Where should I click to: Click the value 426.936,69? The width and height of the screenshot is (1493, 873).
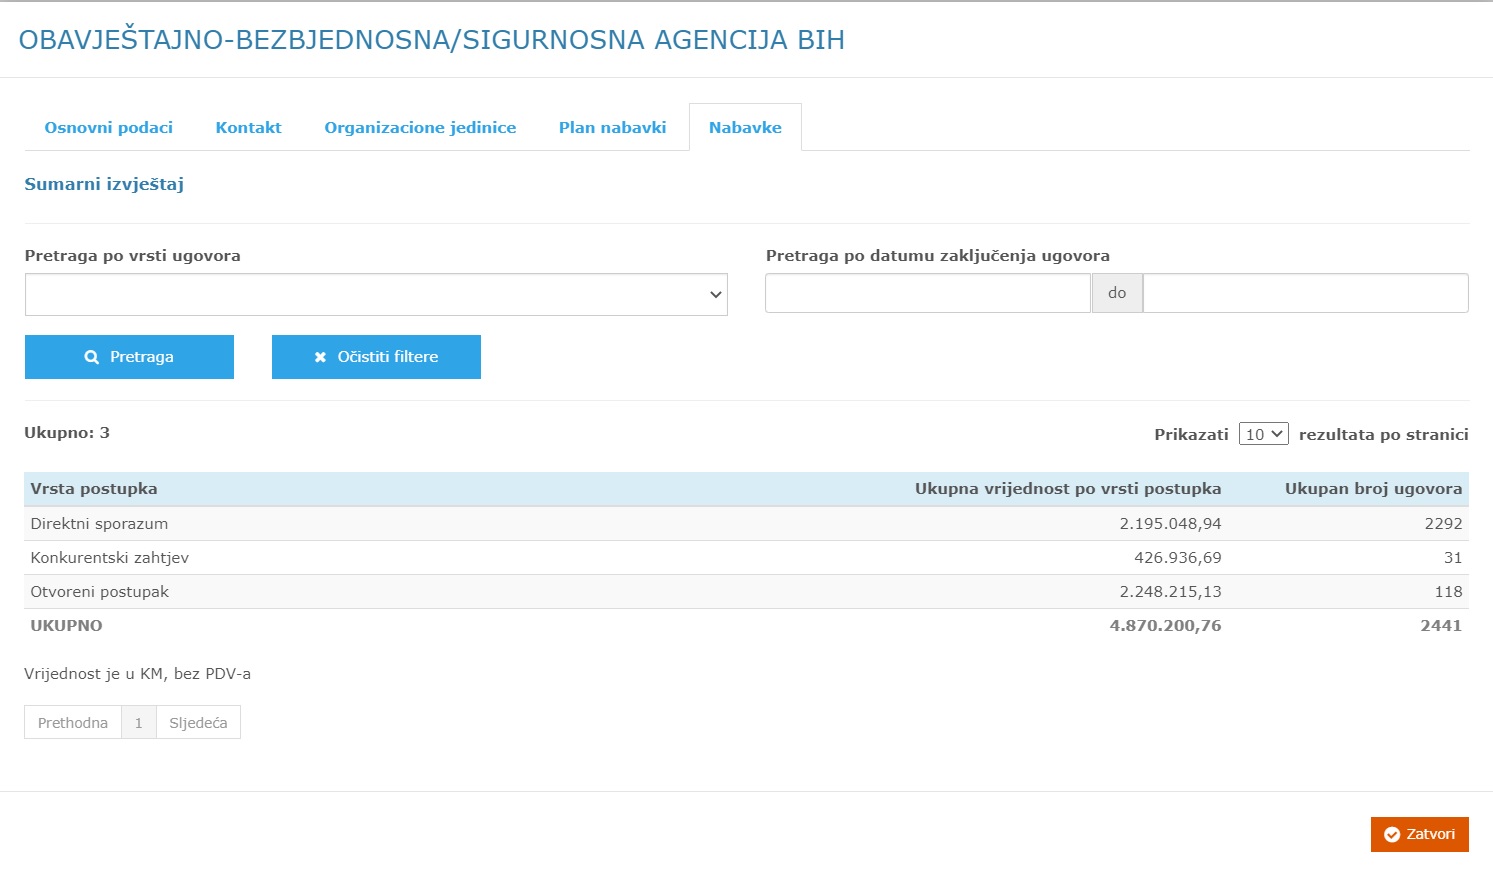click(x=1178, y=558)
